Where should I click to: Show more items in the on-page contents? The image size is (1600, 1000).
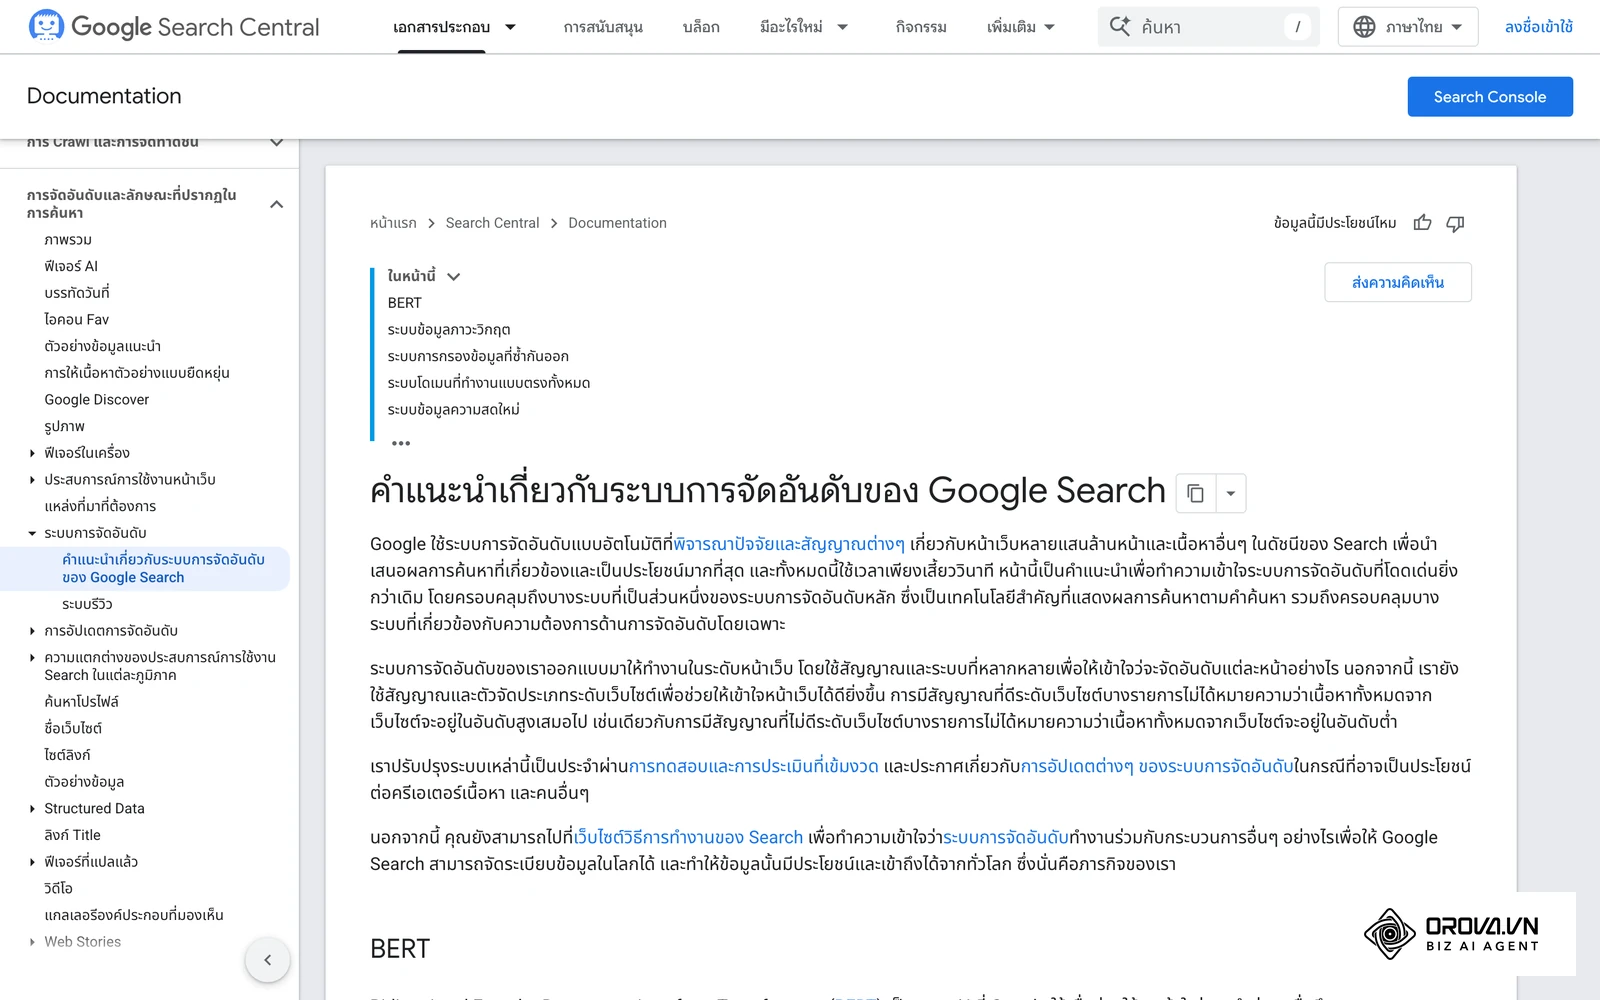[x=401, y=443]
